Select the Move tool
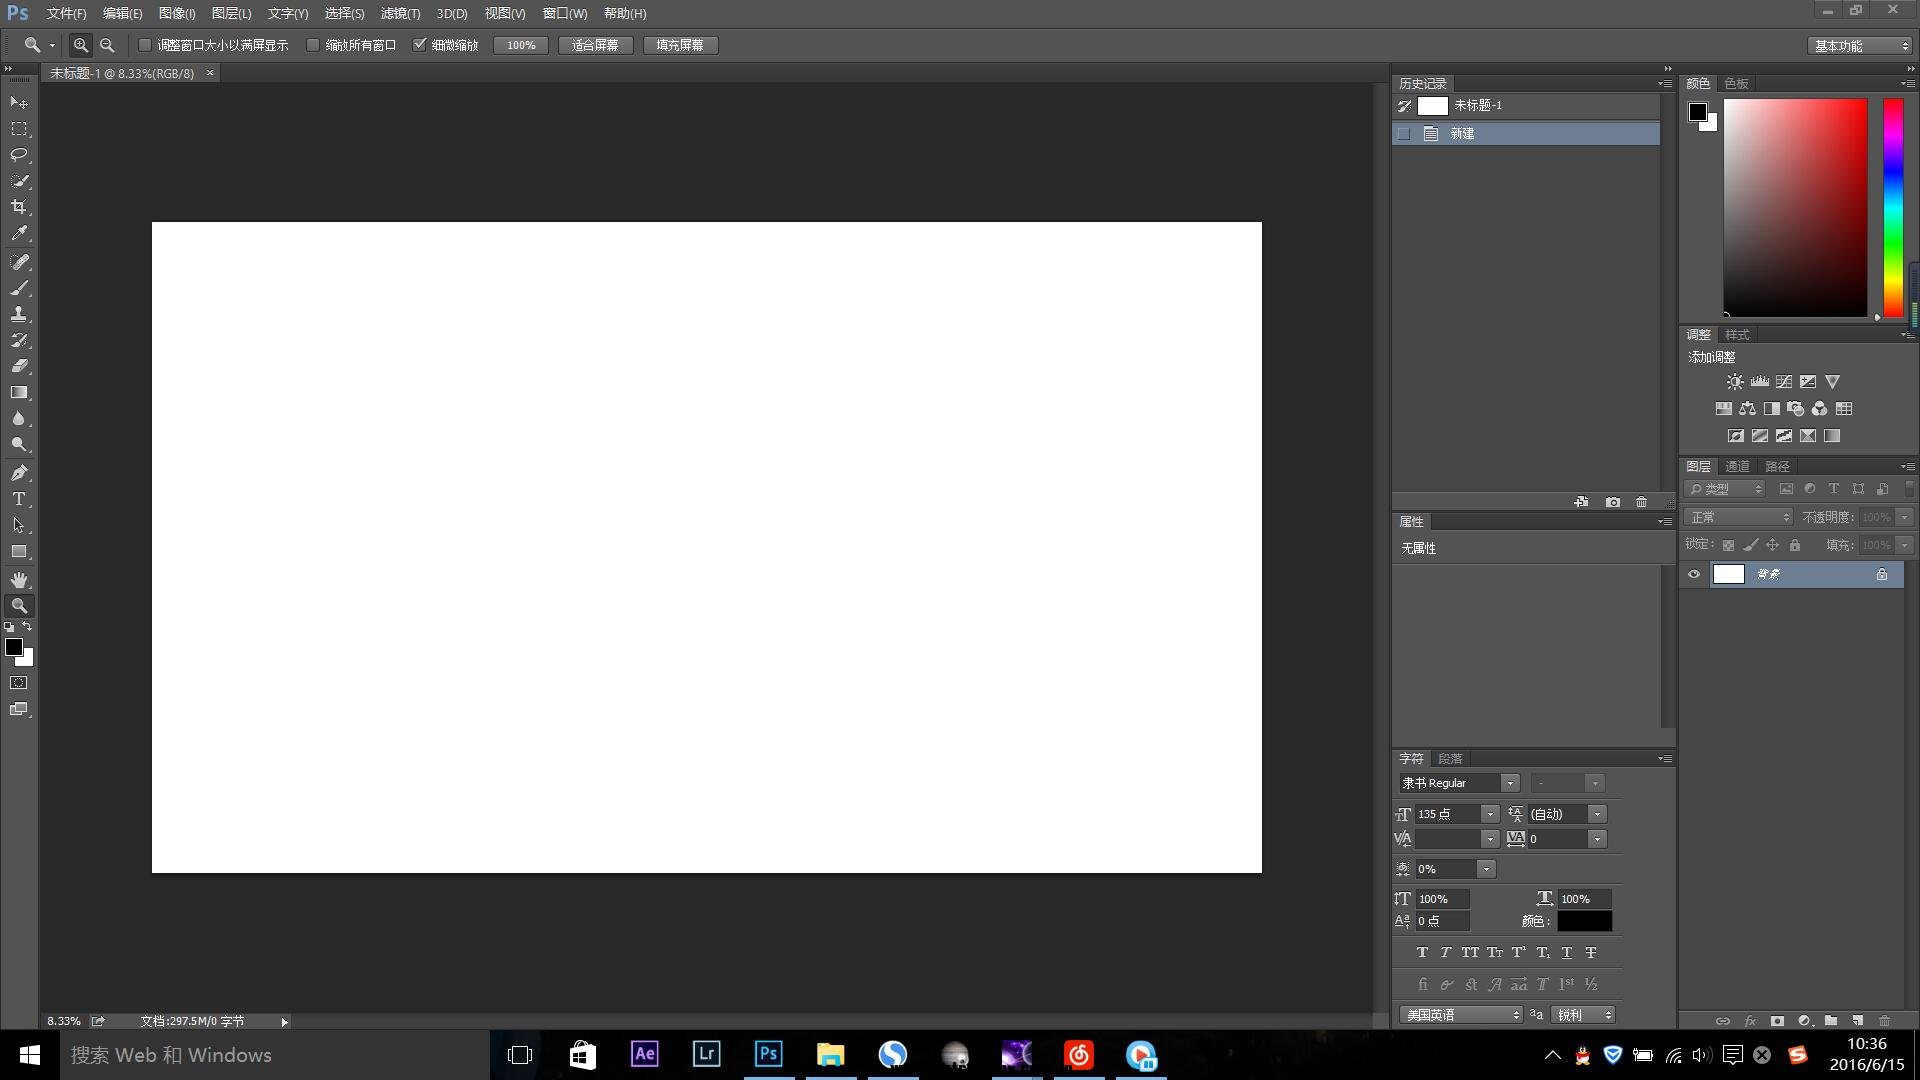This screenshot has width=1920, height=1080. click(19, 103)
